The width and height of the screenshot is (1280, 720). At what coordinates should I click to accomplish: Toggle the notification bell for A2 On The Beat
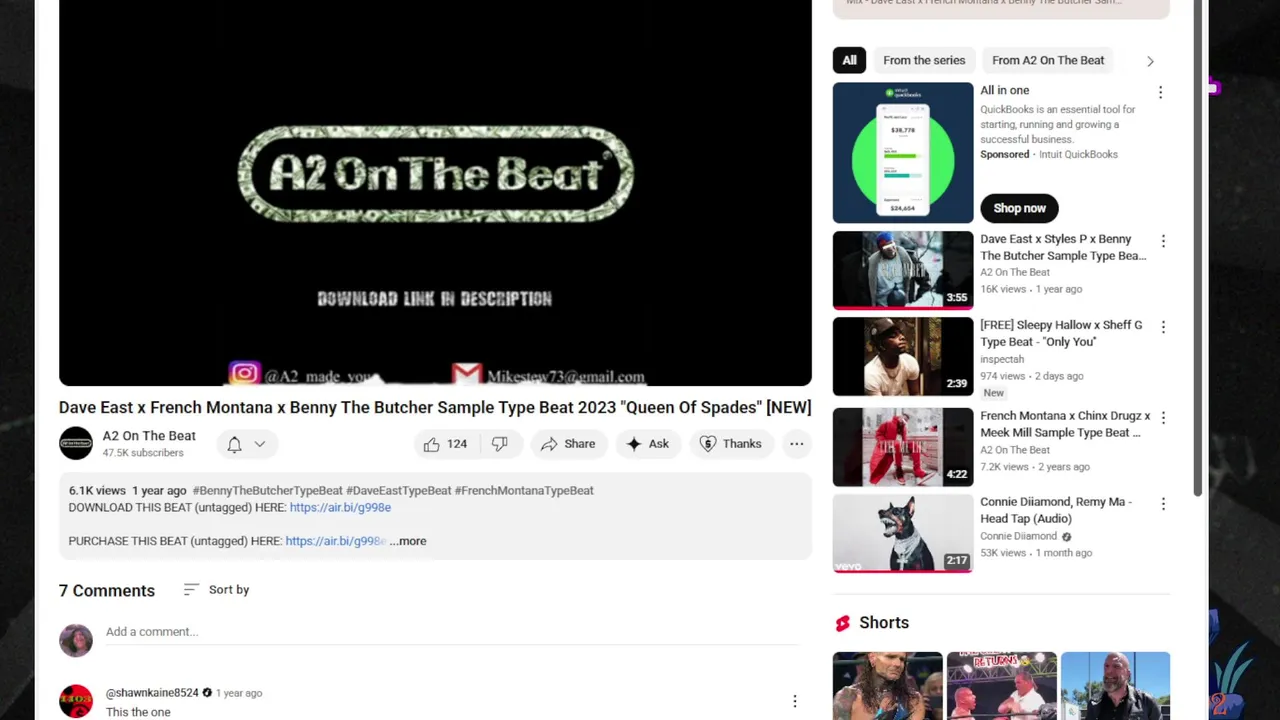coord(234,445)
